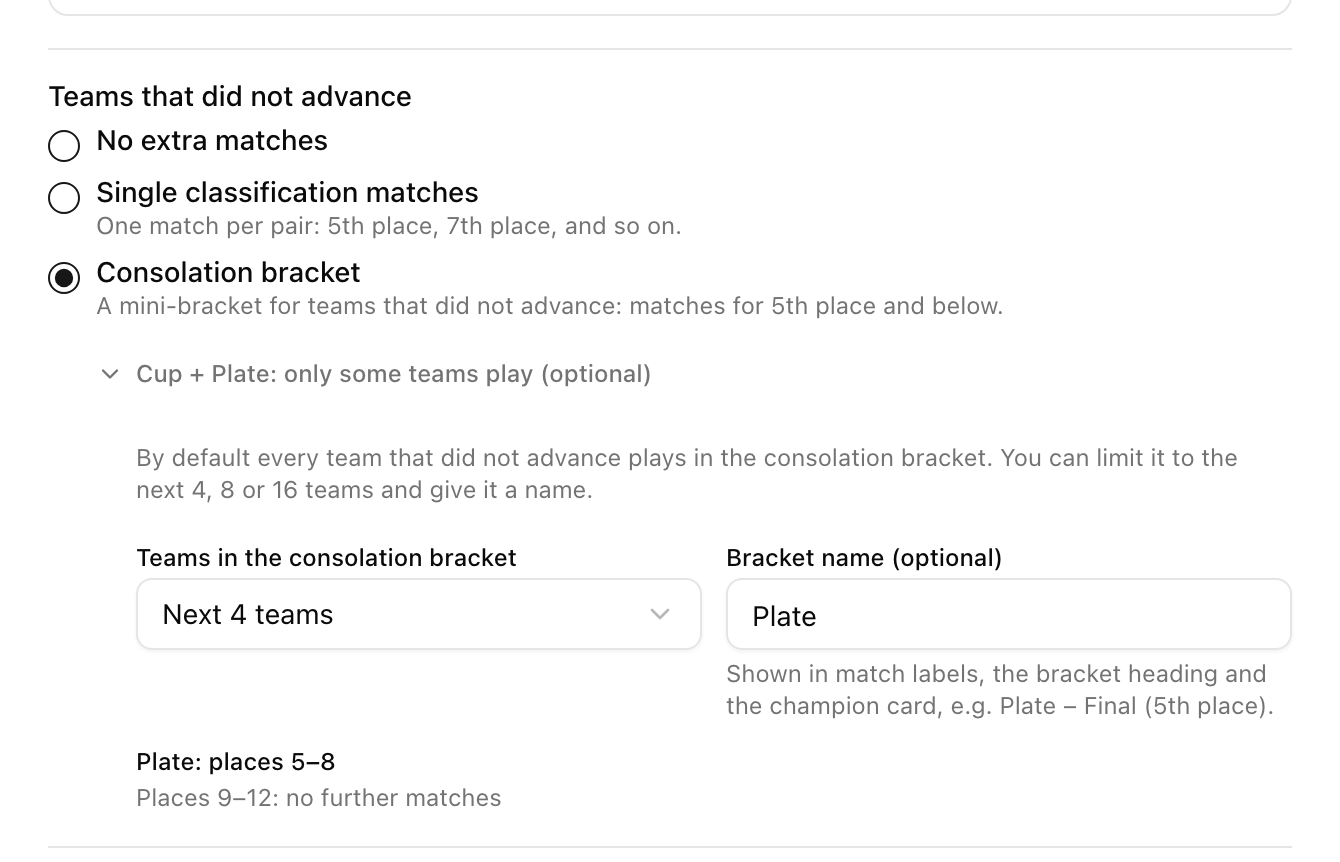Image resolution: width=1340 pixels, height=862 pixels.
Task: Select the No extra matches radio button
Action: click(x=64, y=145)
